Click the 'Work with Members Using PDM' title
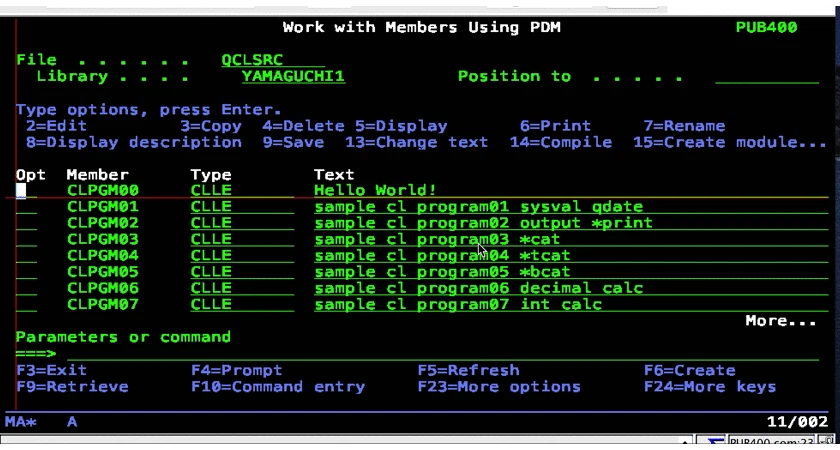 pyautogui.click(x=422, y=27)
